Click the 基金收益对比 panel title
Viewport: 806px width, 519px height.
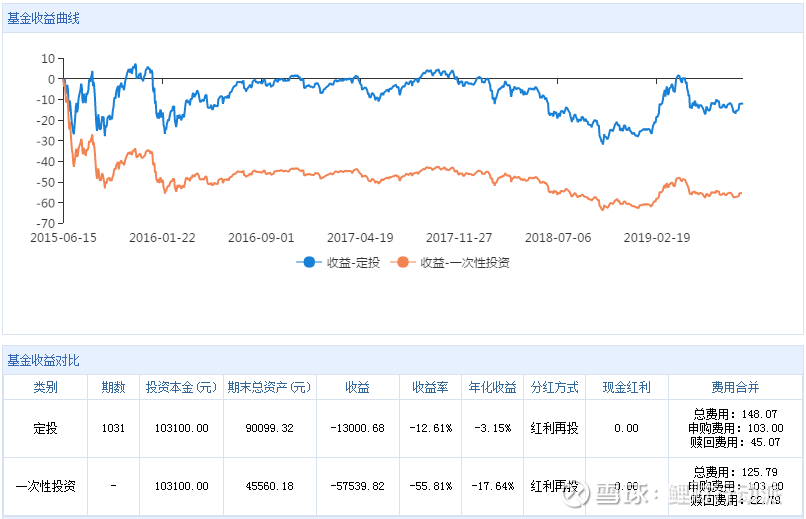tap(43, 361)
